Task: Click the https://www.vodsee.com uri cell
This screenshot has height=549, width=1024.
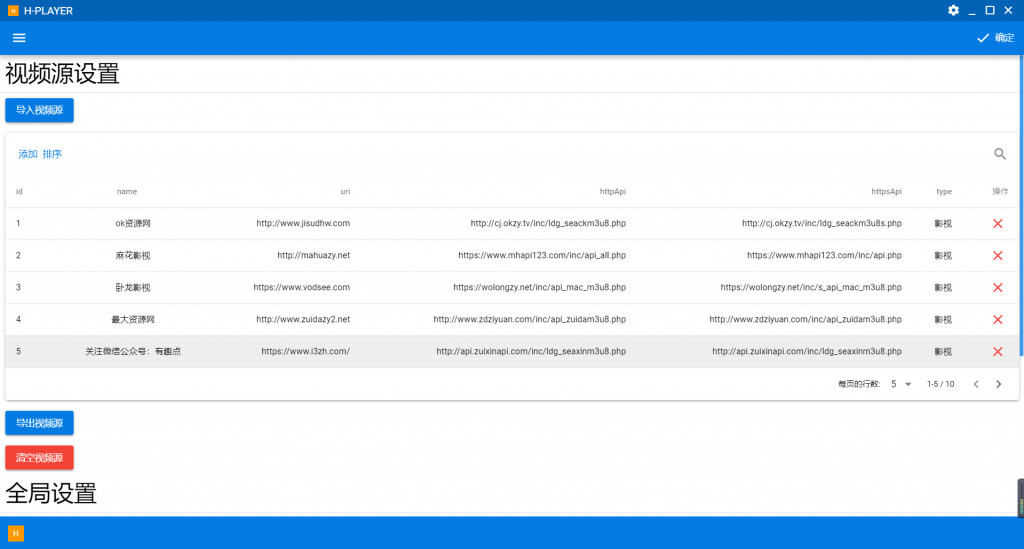Action: click(x=302, y=287)
